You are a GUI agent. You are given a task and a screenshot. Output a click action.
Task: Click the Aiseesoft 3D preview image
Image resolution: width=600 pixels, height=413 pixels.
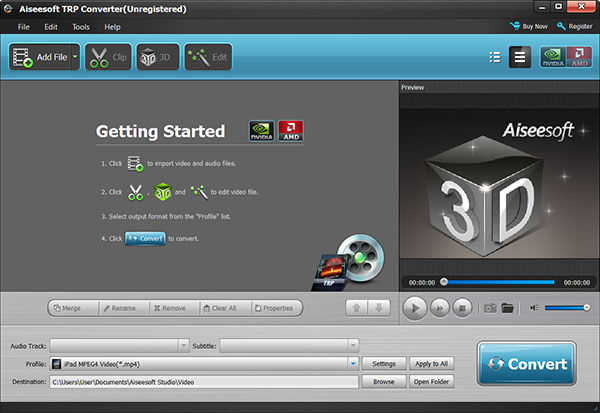[x=499, y=184]
